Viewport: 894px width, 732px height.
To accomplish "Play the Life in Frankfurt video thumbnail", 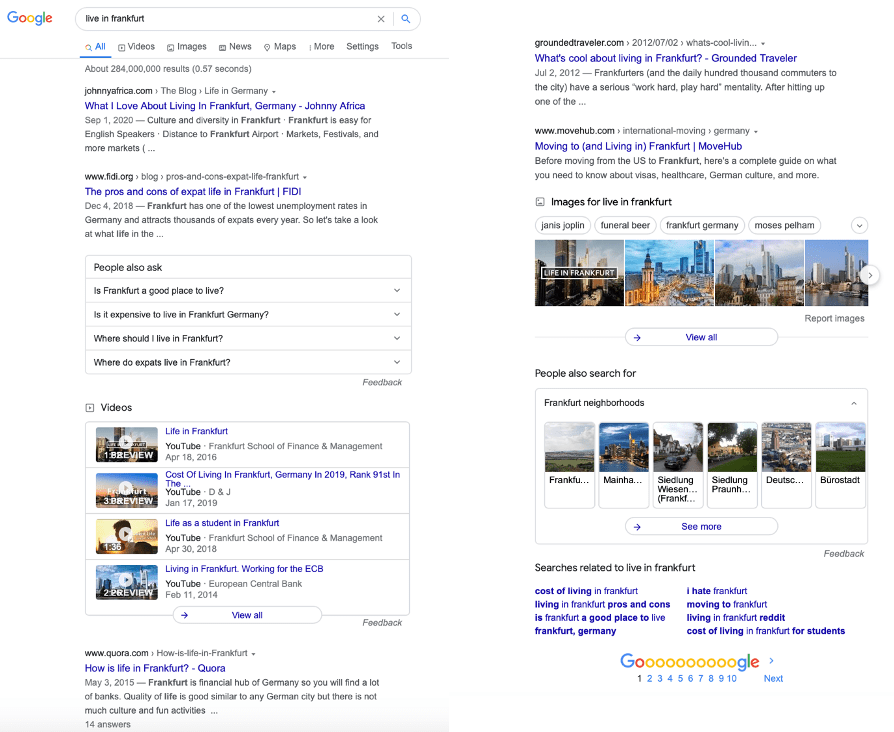I will coord(126,444).
